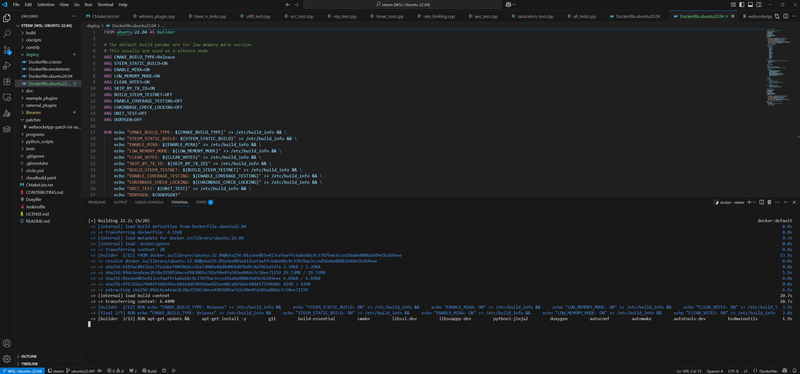Switch to the DEBUG CONSOLE panel tab
This screenshot has height=374, width=800.
coord(149,203)
